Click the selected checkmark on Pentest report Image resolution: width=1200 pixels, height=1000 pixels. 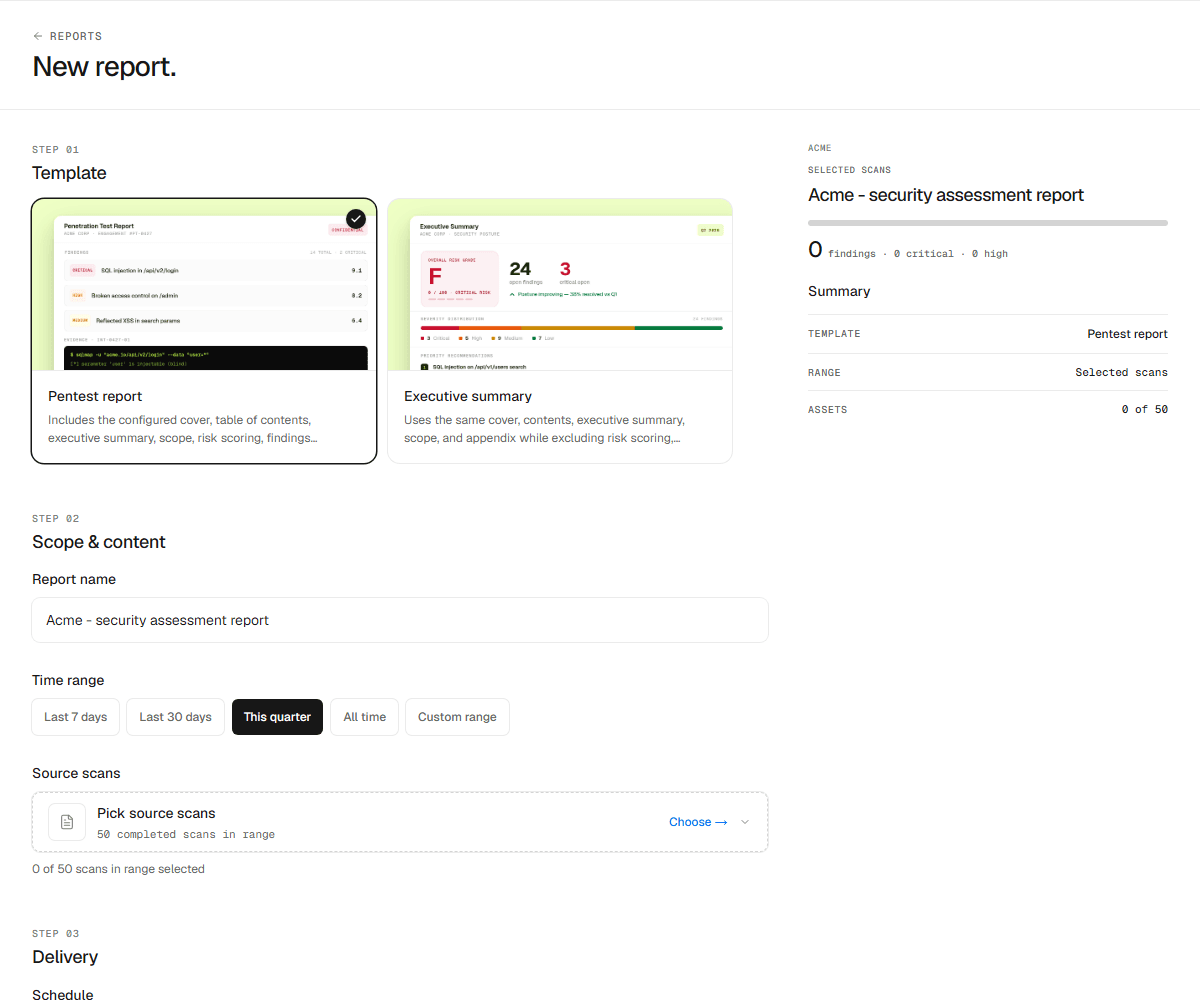tap(356, 218)
